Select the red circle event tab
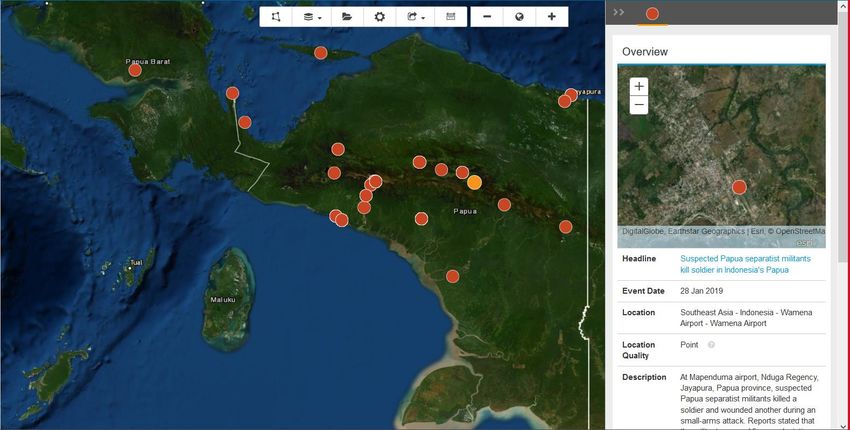850x430 pixels. (652, 14)
